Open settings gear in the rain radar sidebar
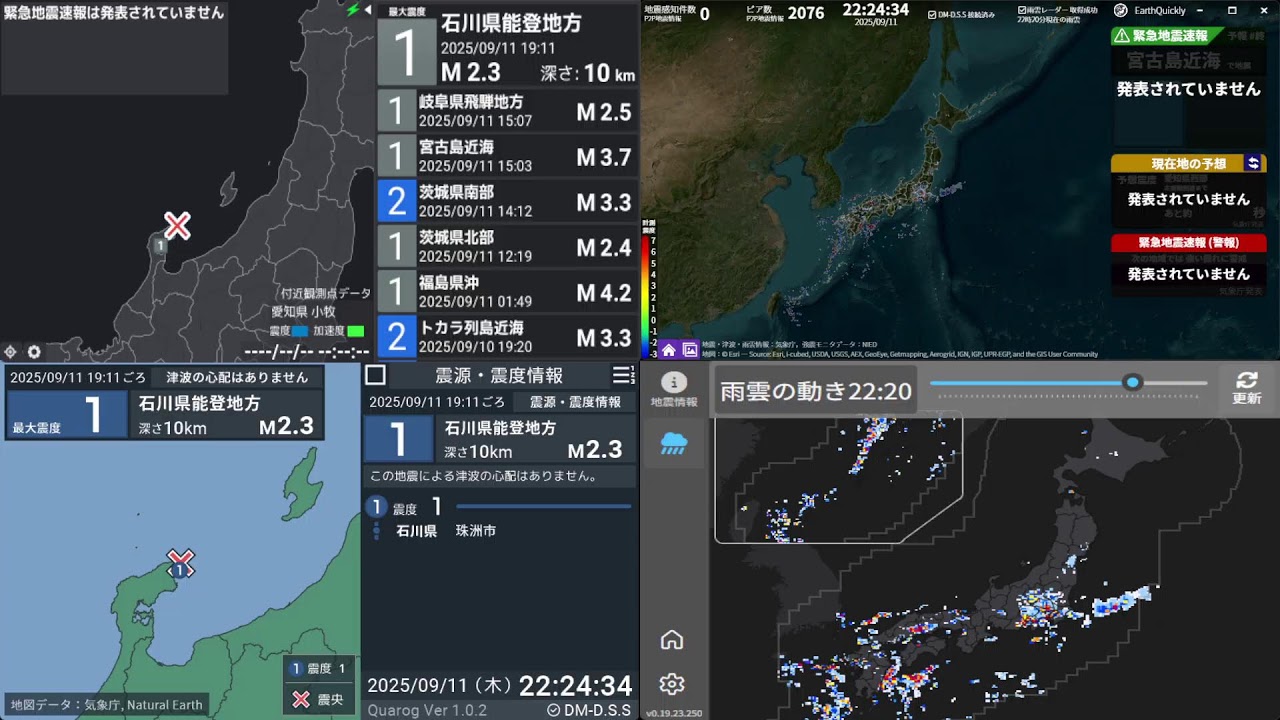This screenshot has height=720, width=1280. 672,684
